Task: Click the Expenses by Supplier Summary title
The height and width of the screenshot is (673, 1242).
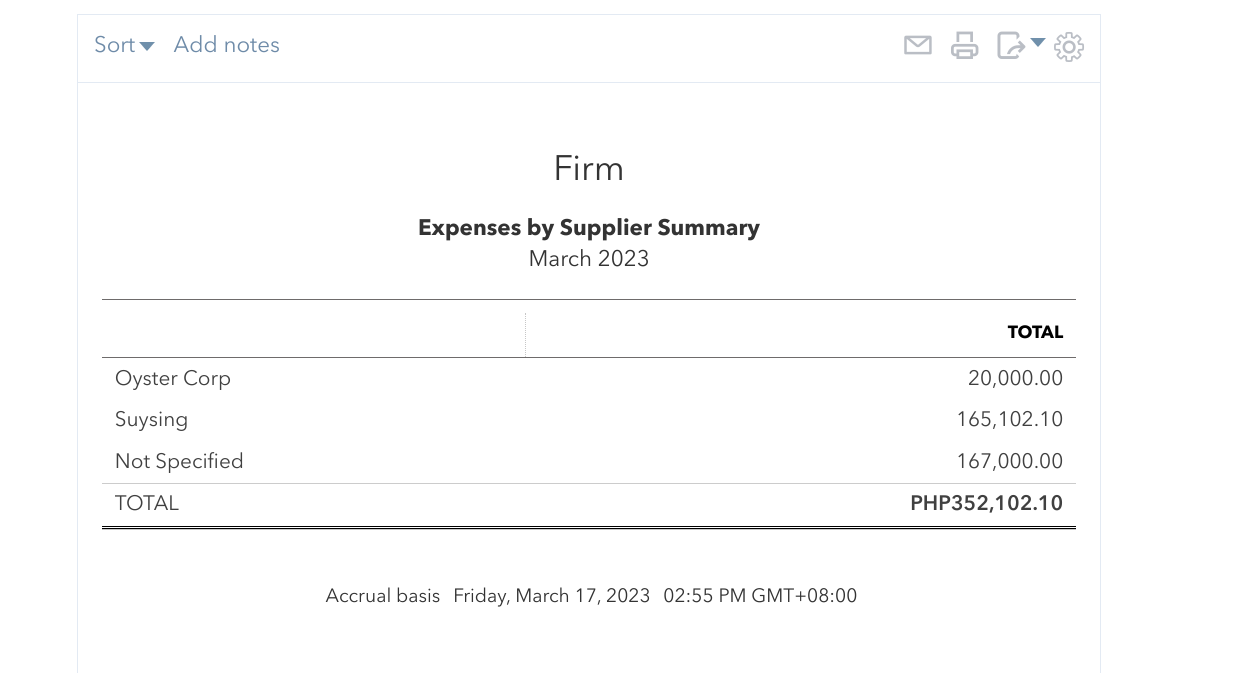Action: click(x=589, y=228)
